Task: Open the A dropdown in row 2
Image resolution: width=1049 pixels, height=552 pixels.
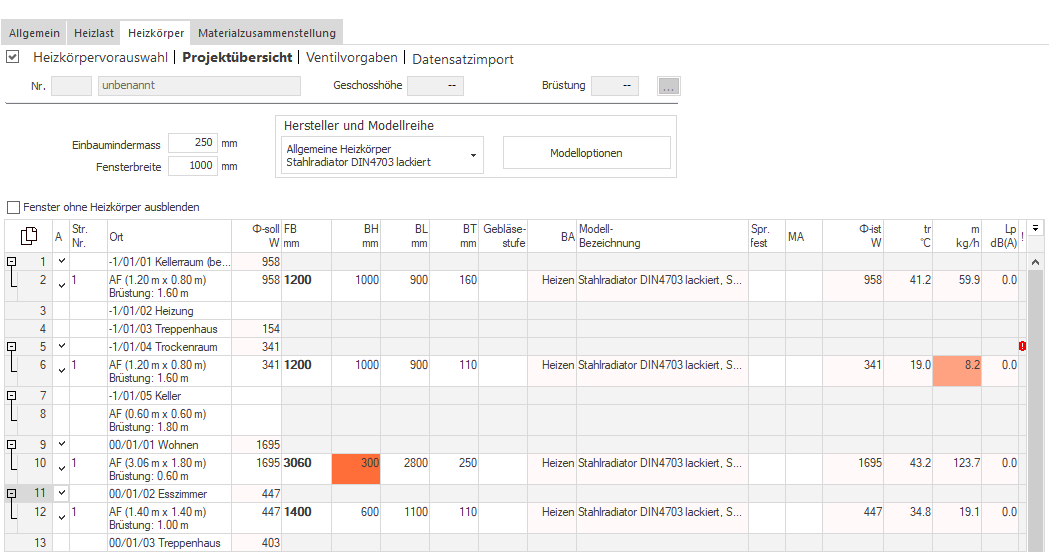Action: pyautogui.click(x=62, y=286)
